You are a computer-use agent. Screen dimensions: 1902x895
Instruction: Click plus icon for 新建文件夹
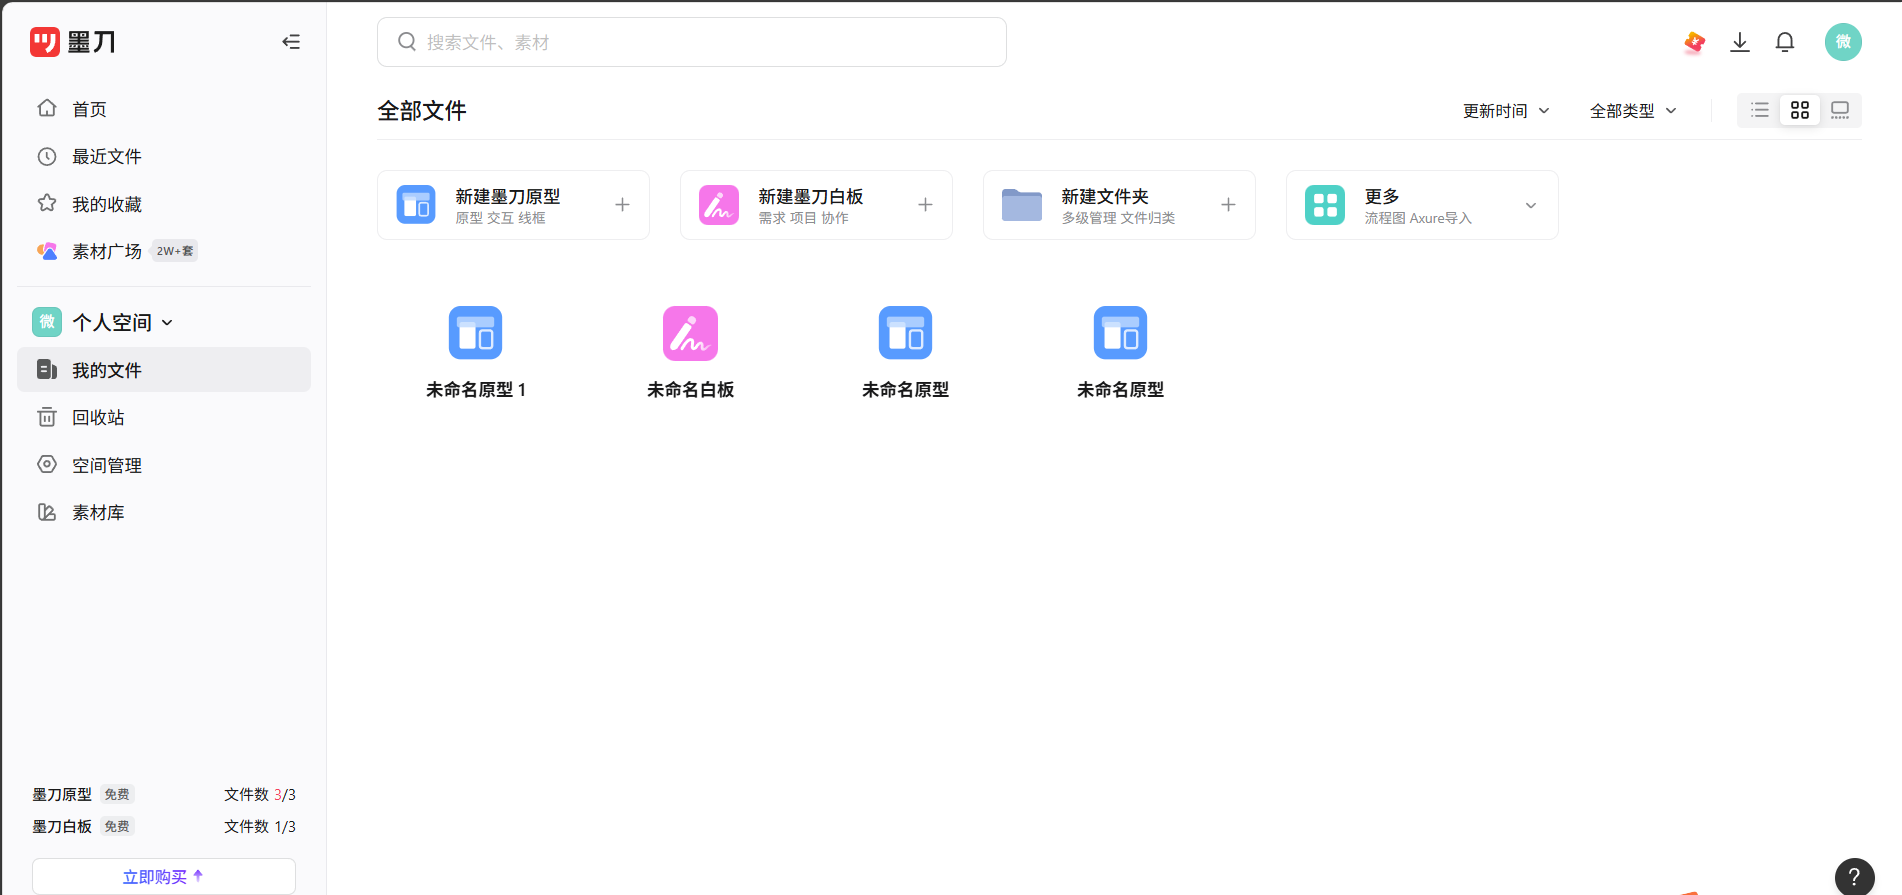[1228, 205]
